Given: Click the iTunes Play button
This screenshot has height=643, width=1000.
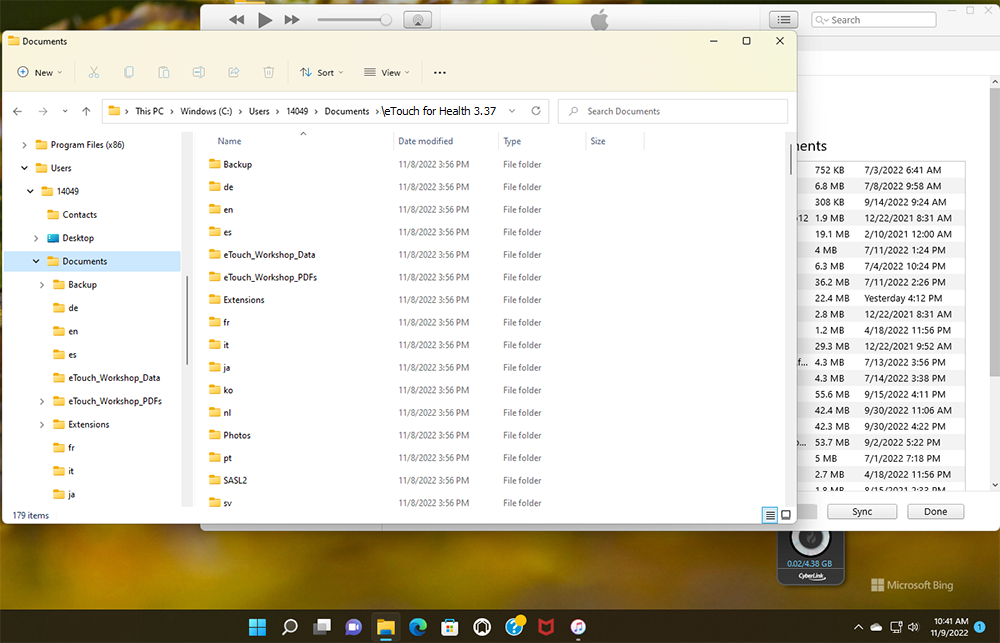Looking at the screenshot, I should coord(265,20).
